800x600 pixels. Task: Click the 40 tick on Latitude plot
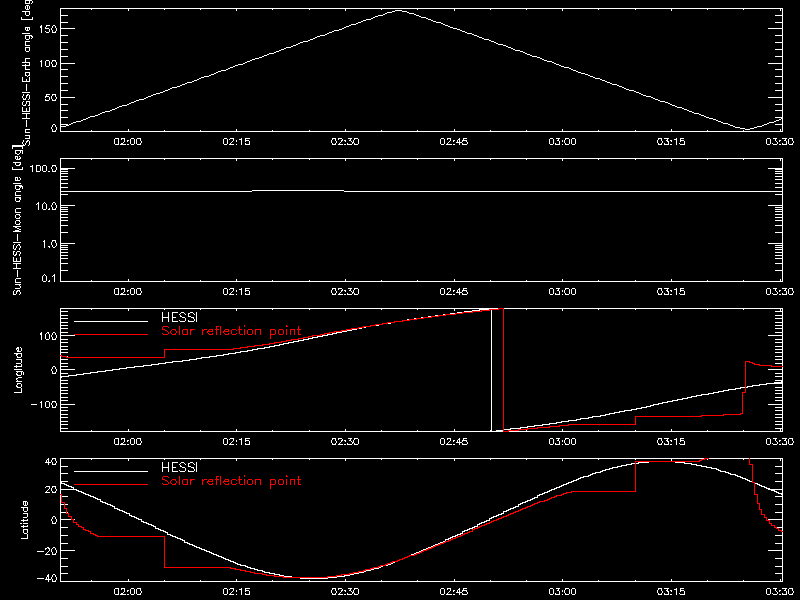pyautogui.click(x=51, y=462)
